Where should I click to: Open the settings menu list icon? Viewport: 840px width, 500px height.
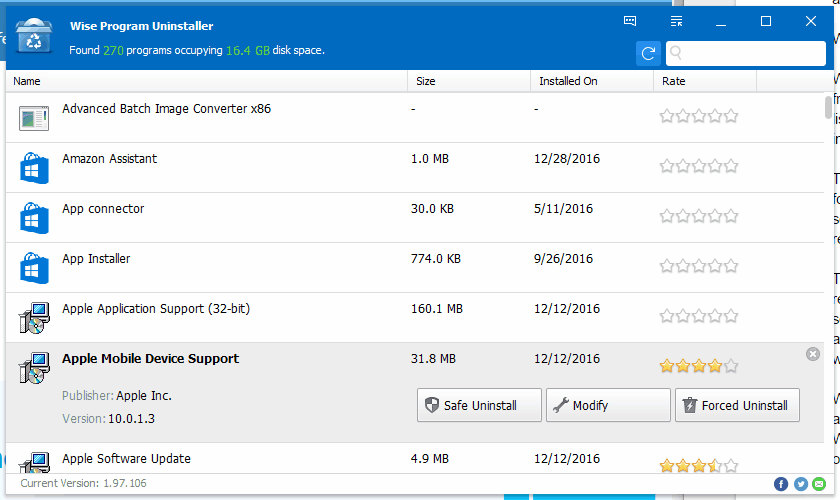tap(677, 21)
